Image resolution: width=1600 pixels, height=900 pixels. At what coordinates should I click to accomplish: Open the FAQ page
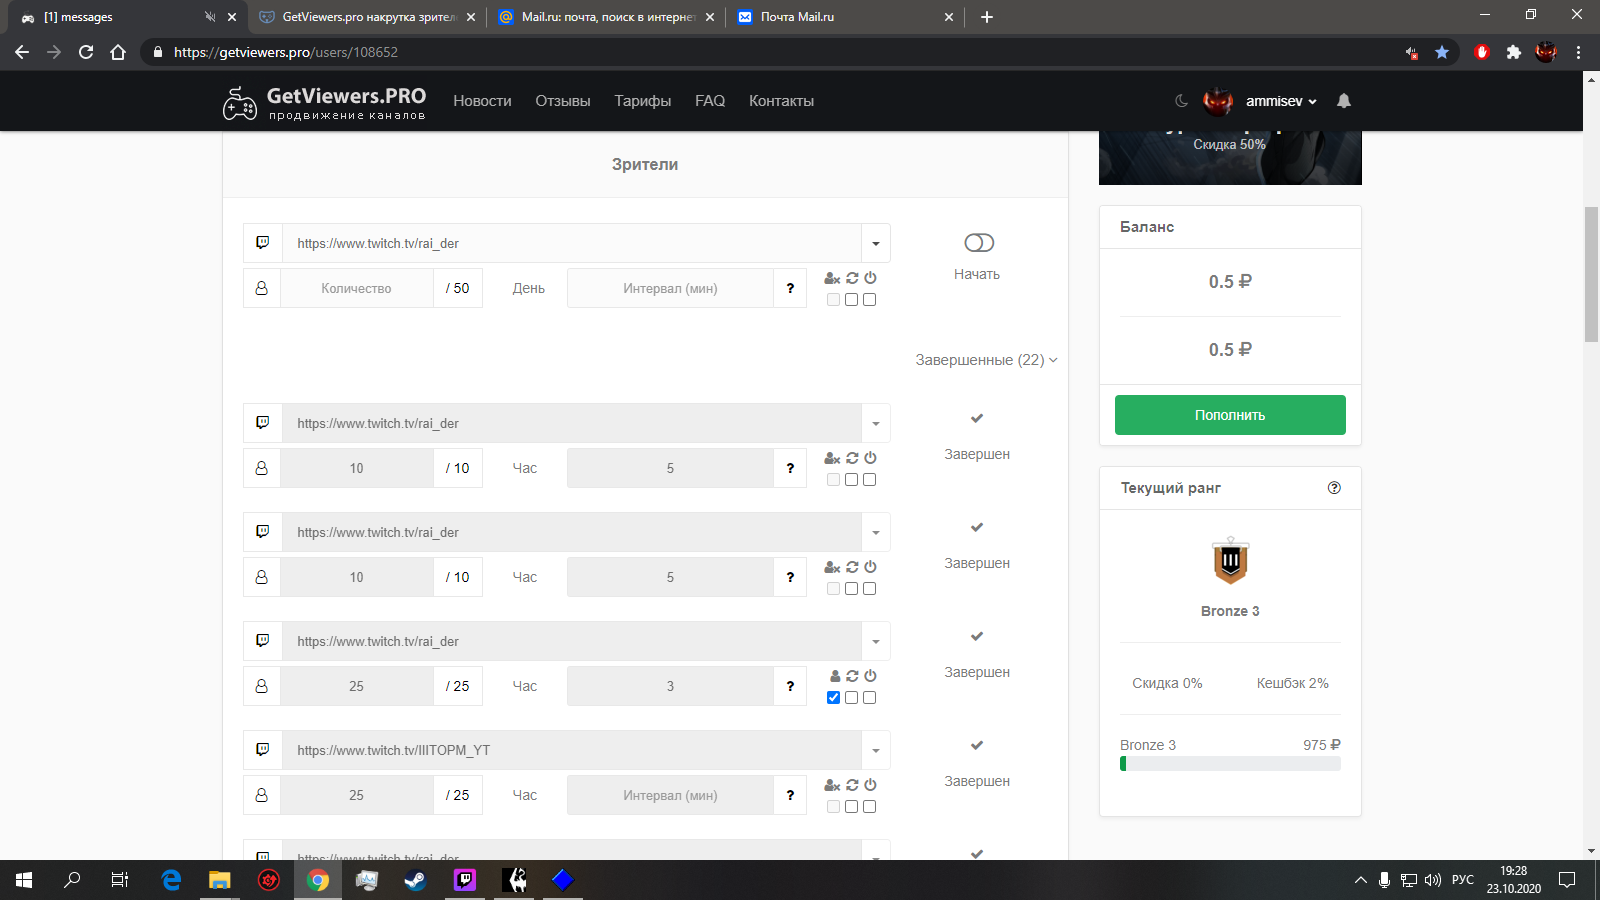[x=710, y=101]
